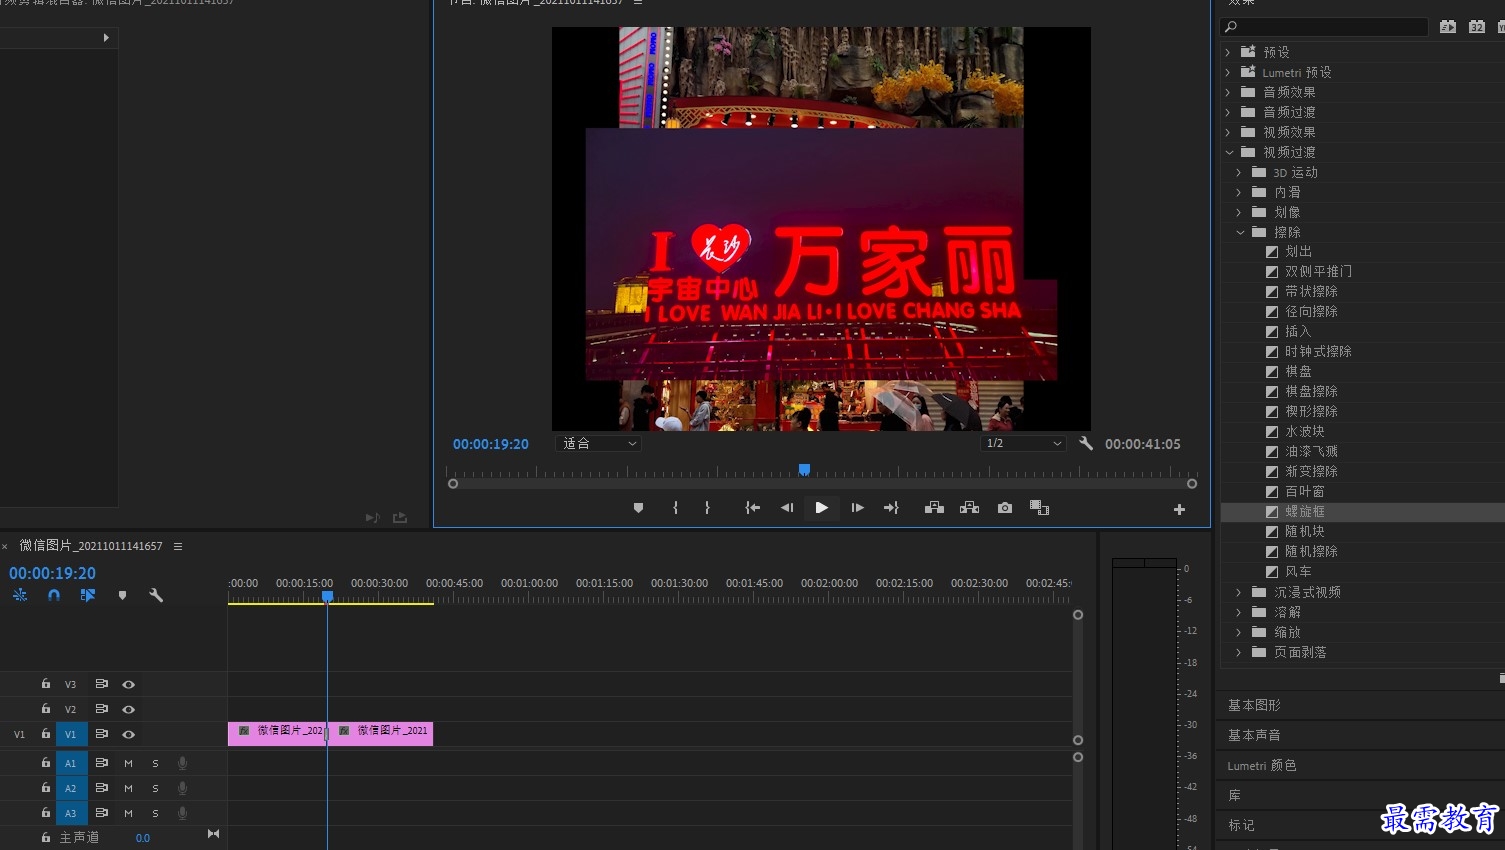Select the 时钟式擦除 transition
Viewport: 1505px width, 850px height.
[1318, 351]
